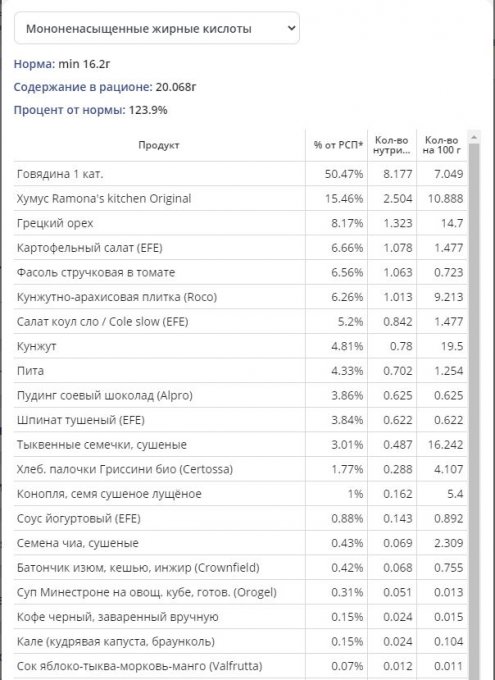This screenshot has height=680, width=495.
Task: Open the Мононенасыщенные жирные кислоты dropdown
Action: click(157, 28)
